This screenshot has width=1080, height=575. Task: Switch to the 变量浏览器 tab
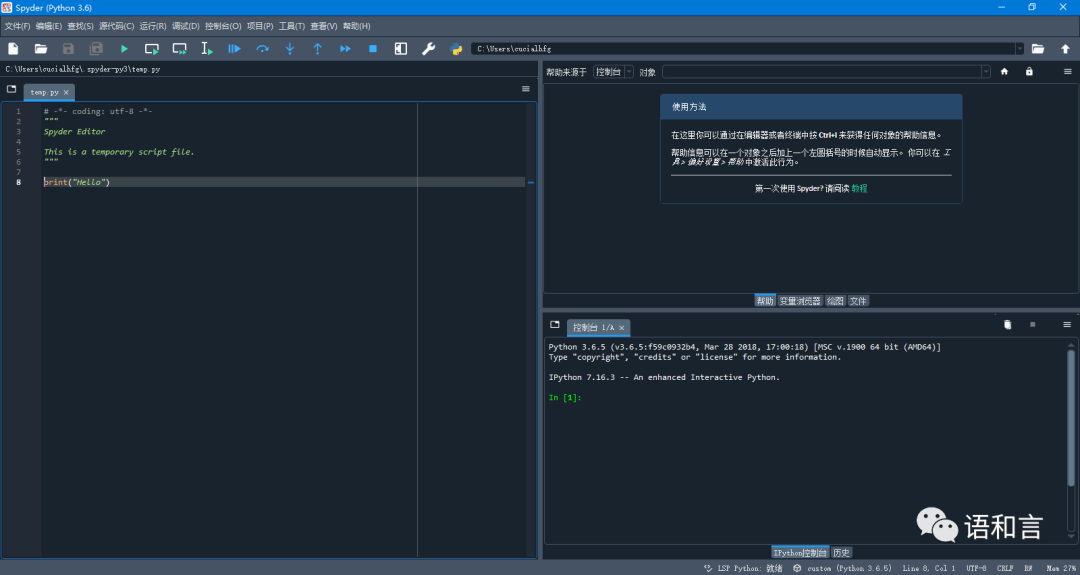(x=800, y=301)
